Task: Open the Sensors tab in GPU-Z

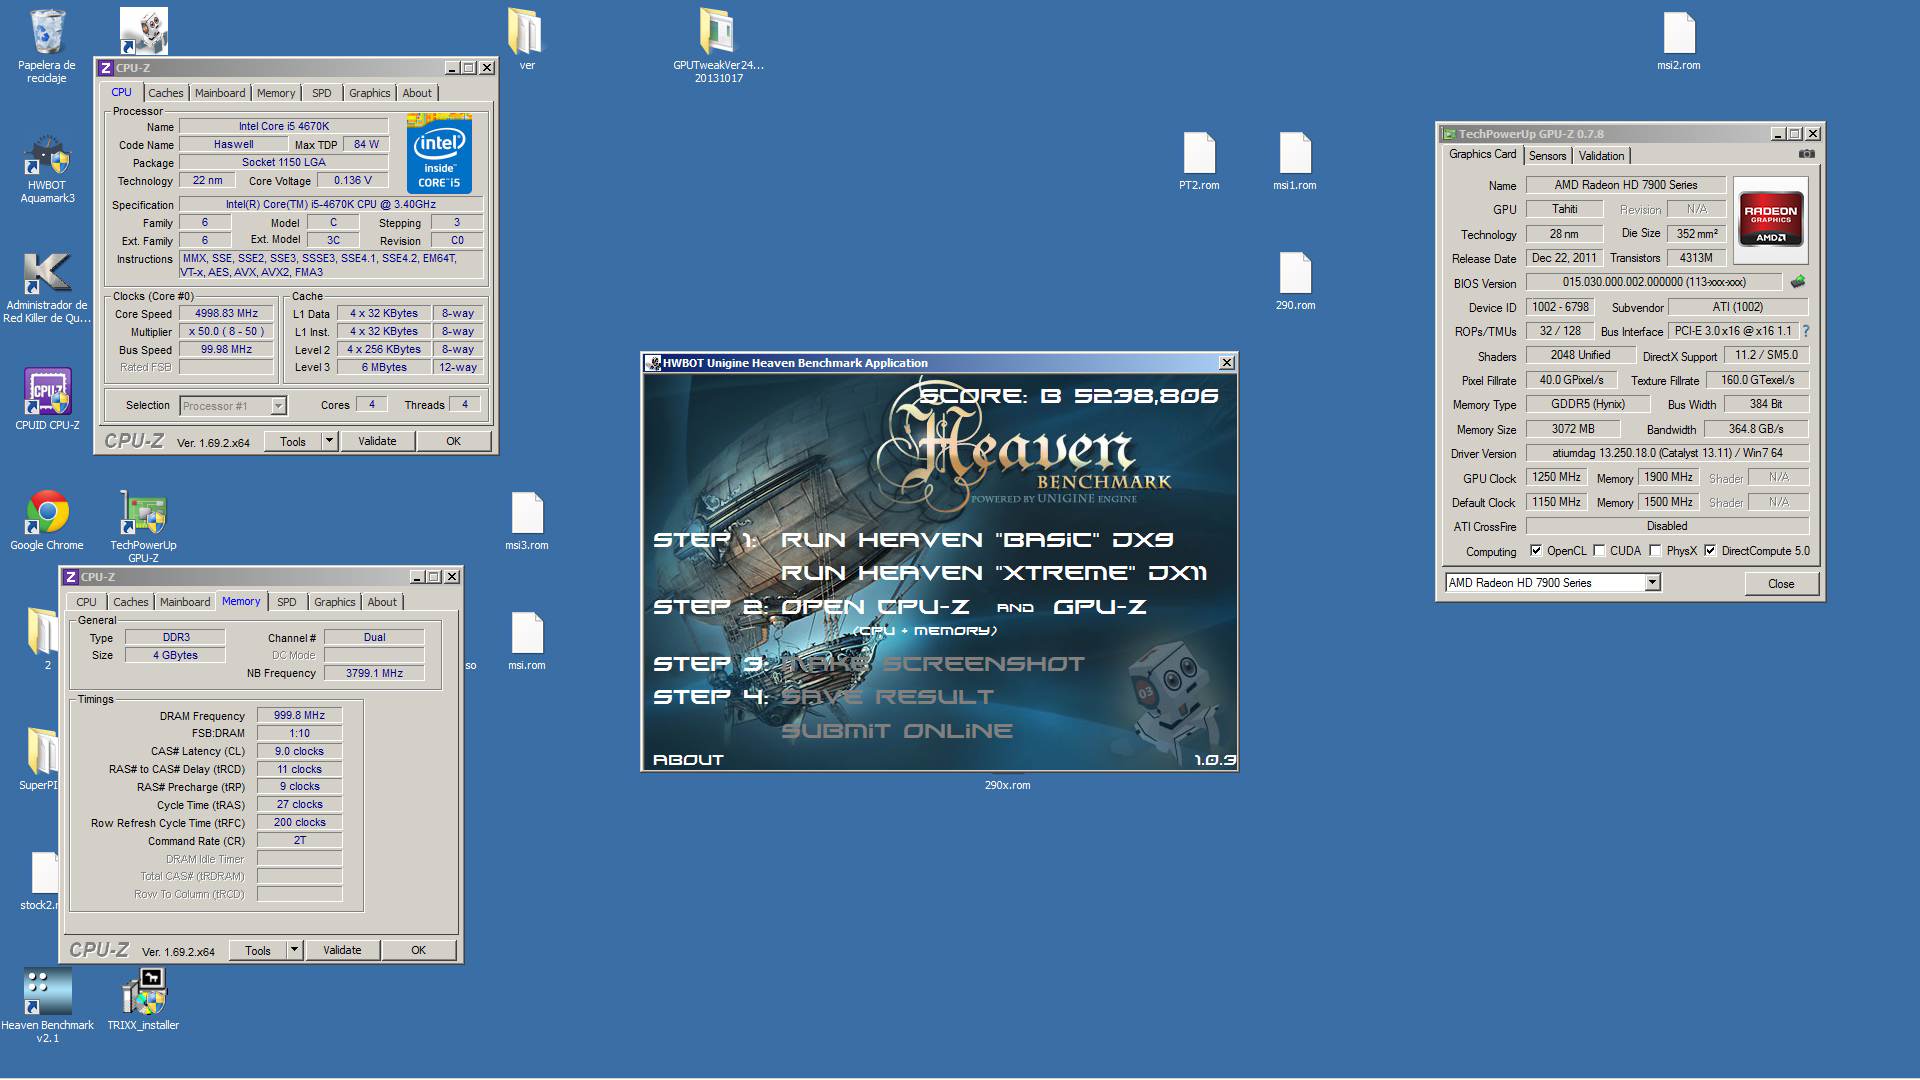Action: (x=1547, y=156)
